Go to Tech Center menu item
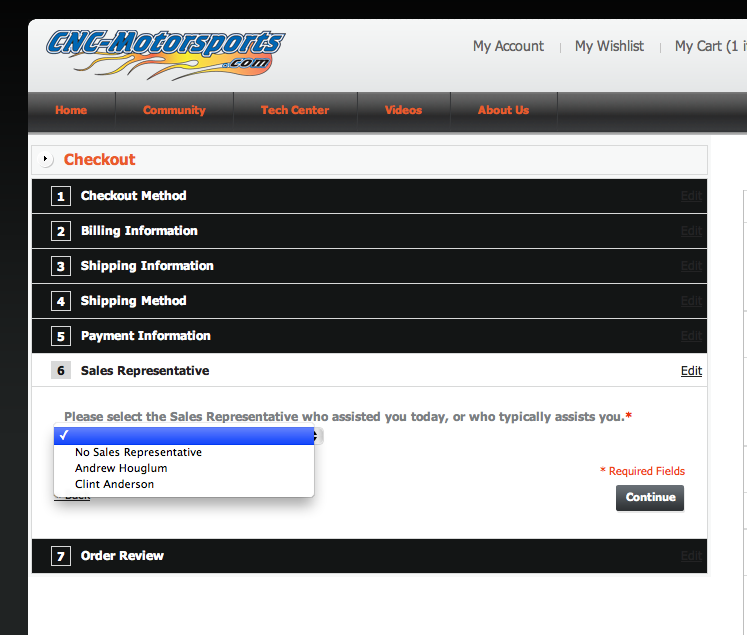The width and height of the screenshot is (747, 635). coord(295,110)
